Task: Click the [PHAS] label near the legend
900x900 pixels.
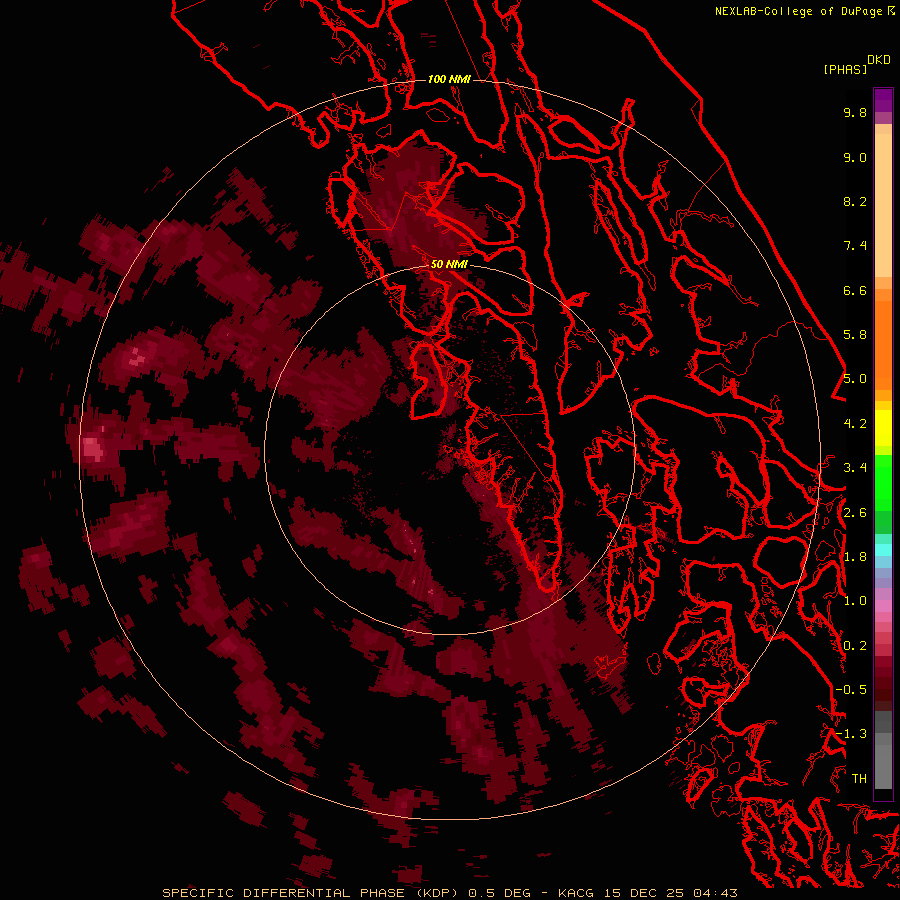Action: 845,69
